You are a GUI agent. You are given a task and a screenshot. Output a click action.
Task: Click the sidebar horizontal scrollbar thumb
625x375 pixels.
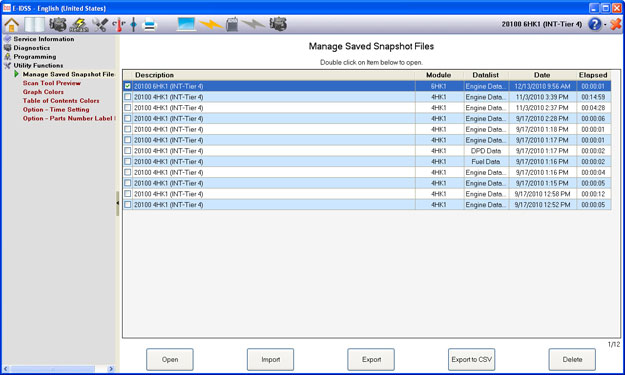point(53,369)
